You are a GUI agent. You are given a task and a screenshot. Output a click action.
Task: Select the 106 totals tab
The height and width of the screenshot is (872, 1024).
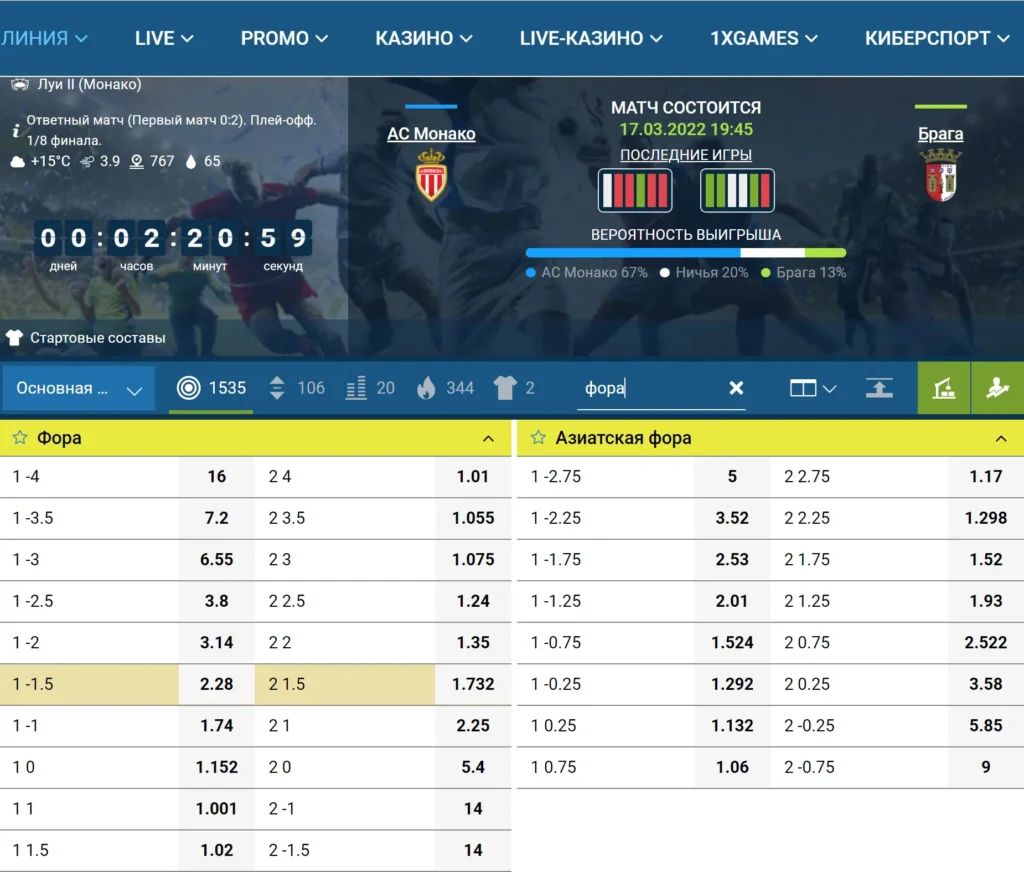coord(296,388)
